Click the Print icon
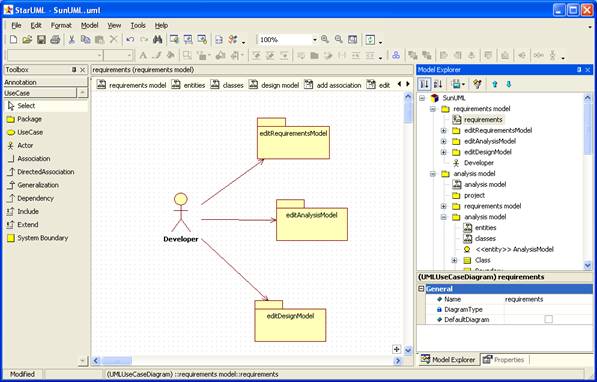 55,39
